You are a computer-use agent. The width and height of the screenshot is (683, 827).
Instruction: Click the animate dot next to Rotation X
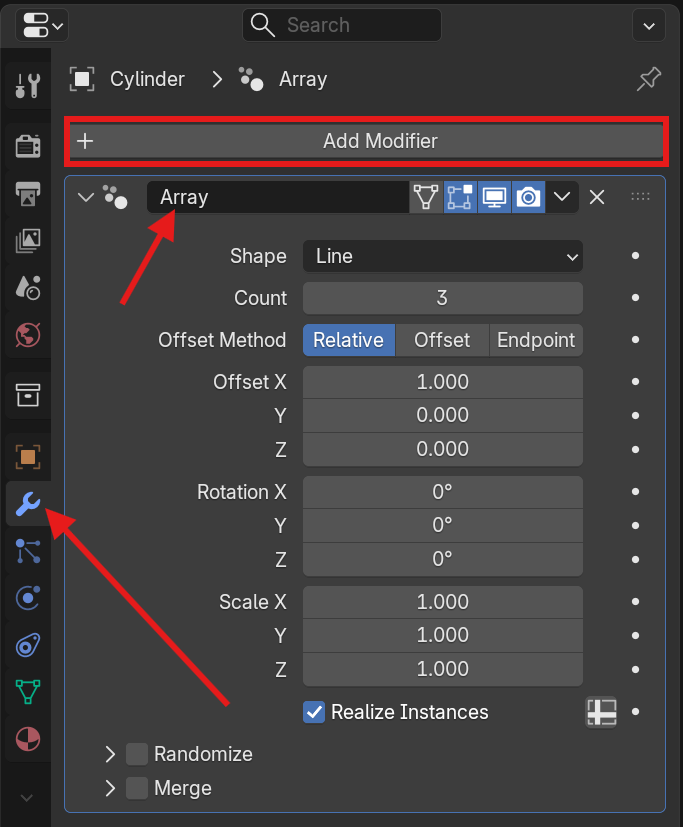pyautogui.click(x=636, y=492)
